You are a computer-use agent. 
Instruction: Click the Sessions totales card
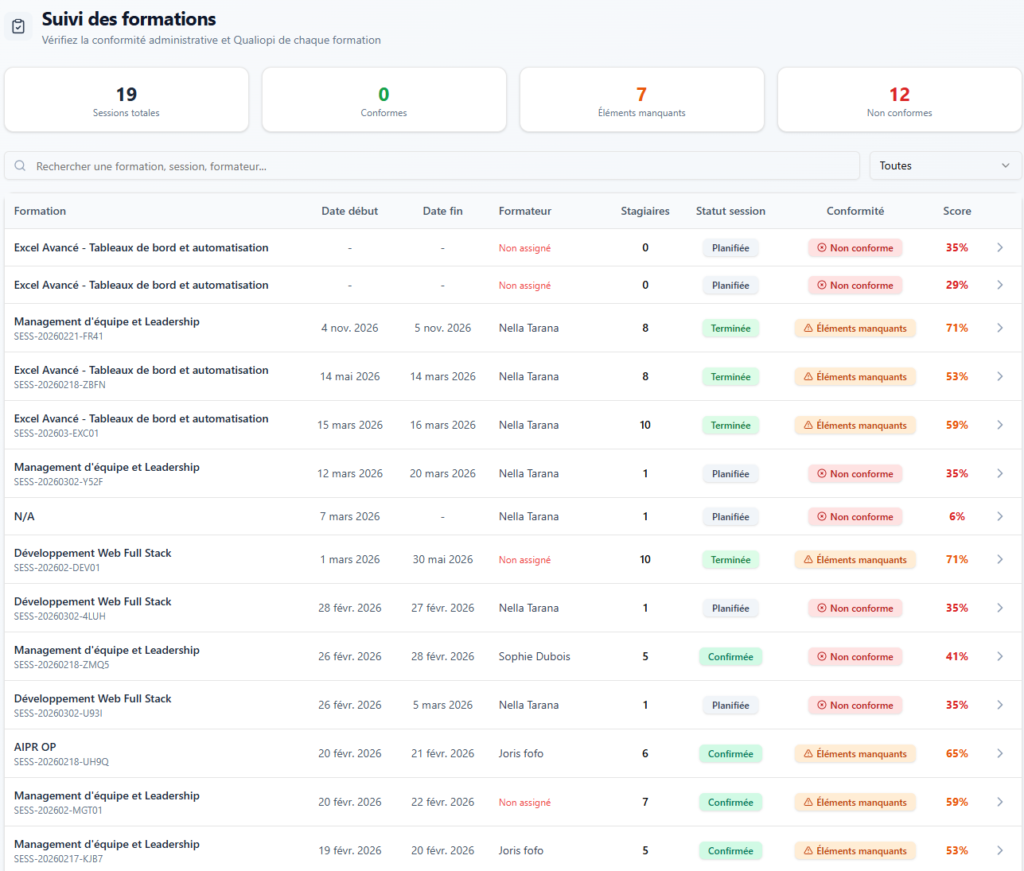[x=126, y=100]
